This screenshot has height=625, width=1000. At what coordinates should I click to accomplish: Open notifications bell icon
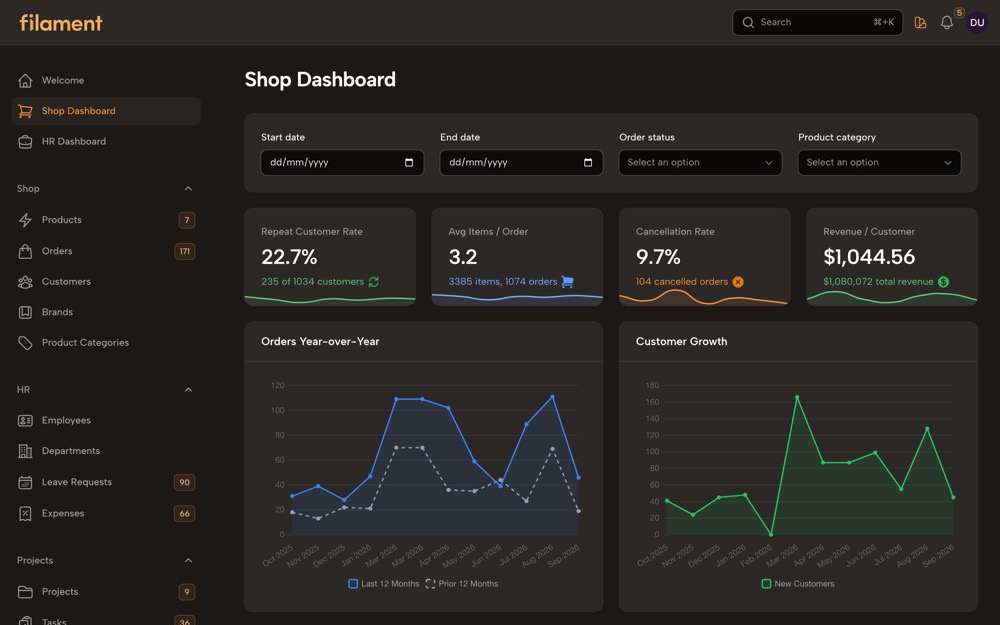click(946, 23)
